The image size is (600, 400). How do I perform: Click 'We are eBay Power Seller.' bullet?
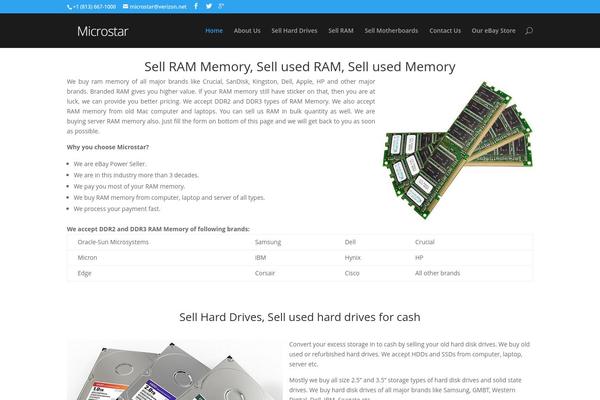click(110, 164)
